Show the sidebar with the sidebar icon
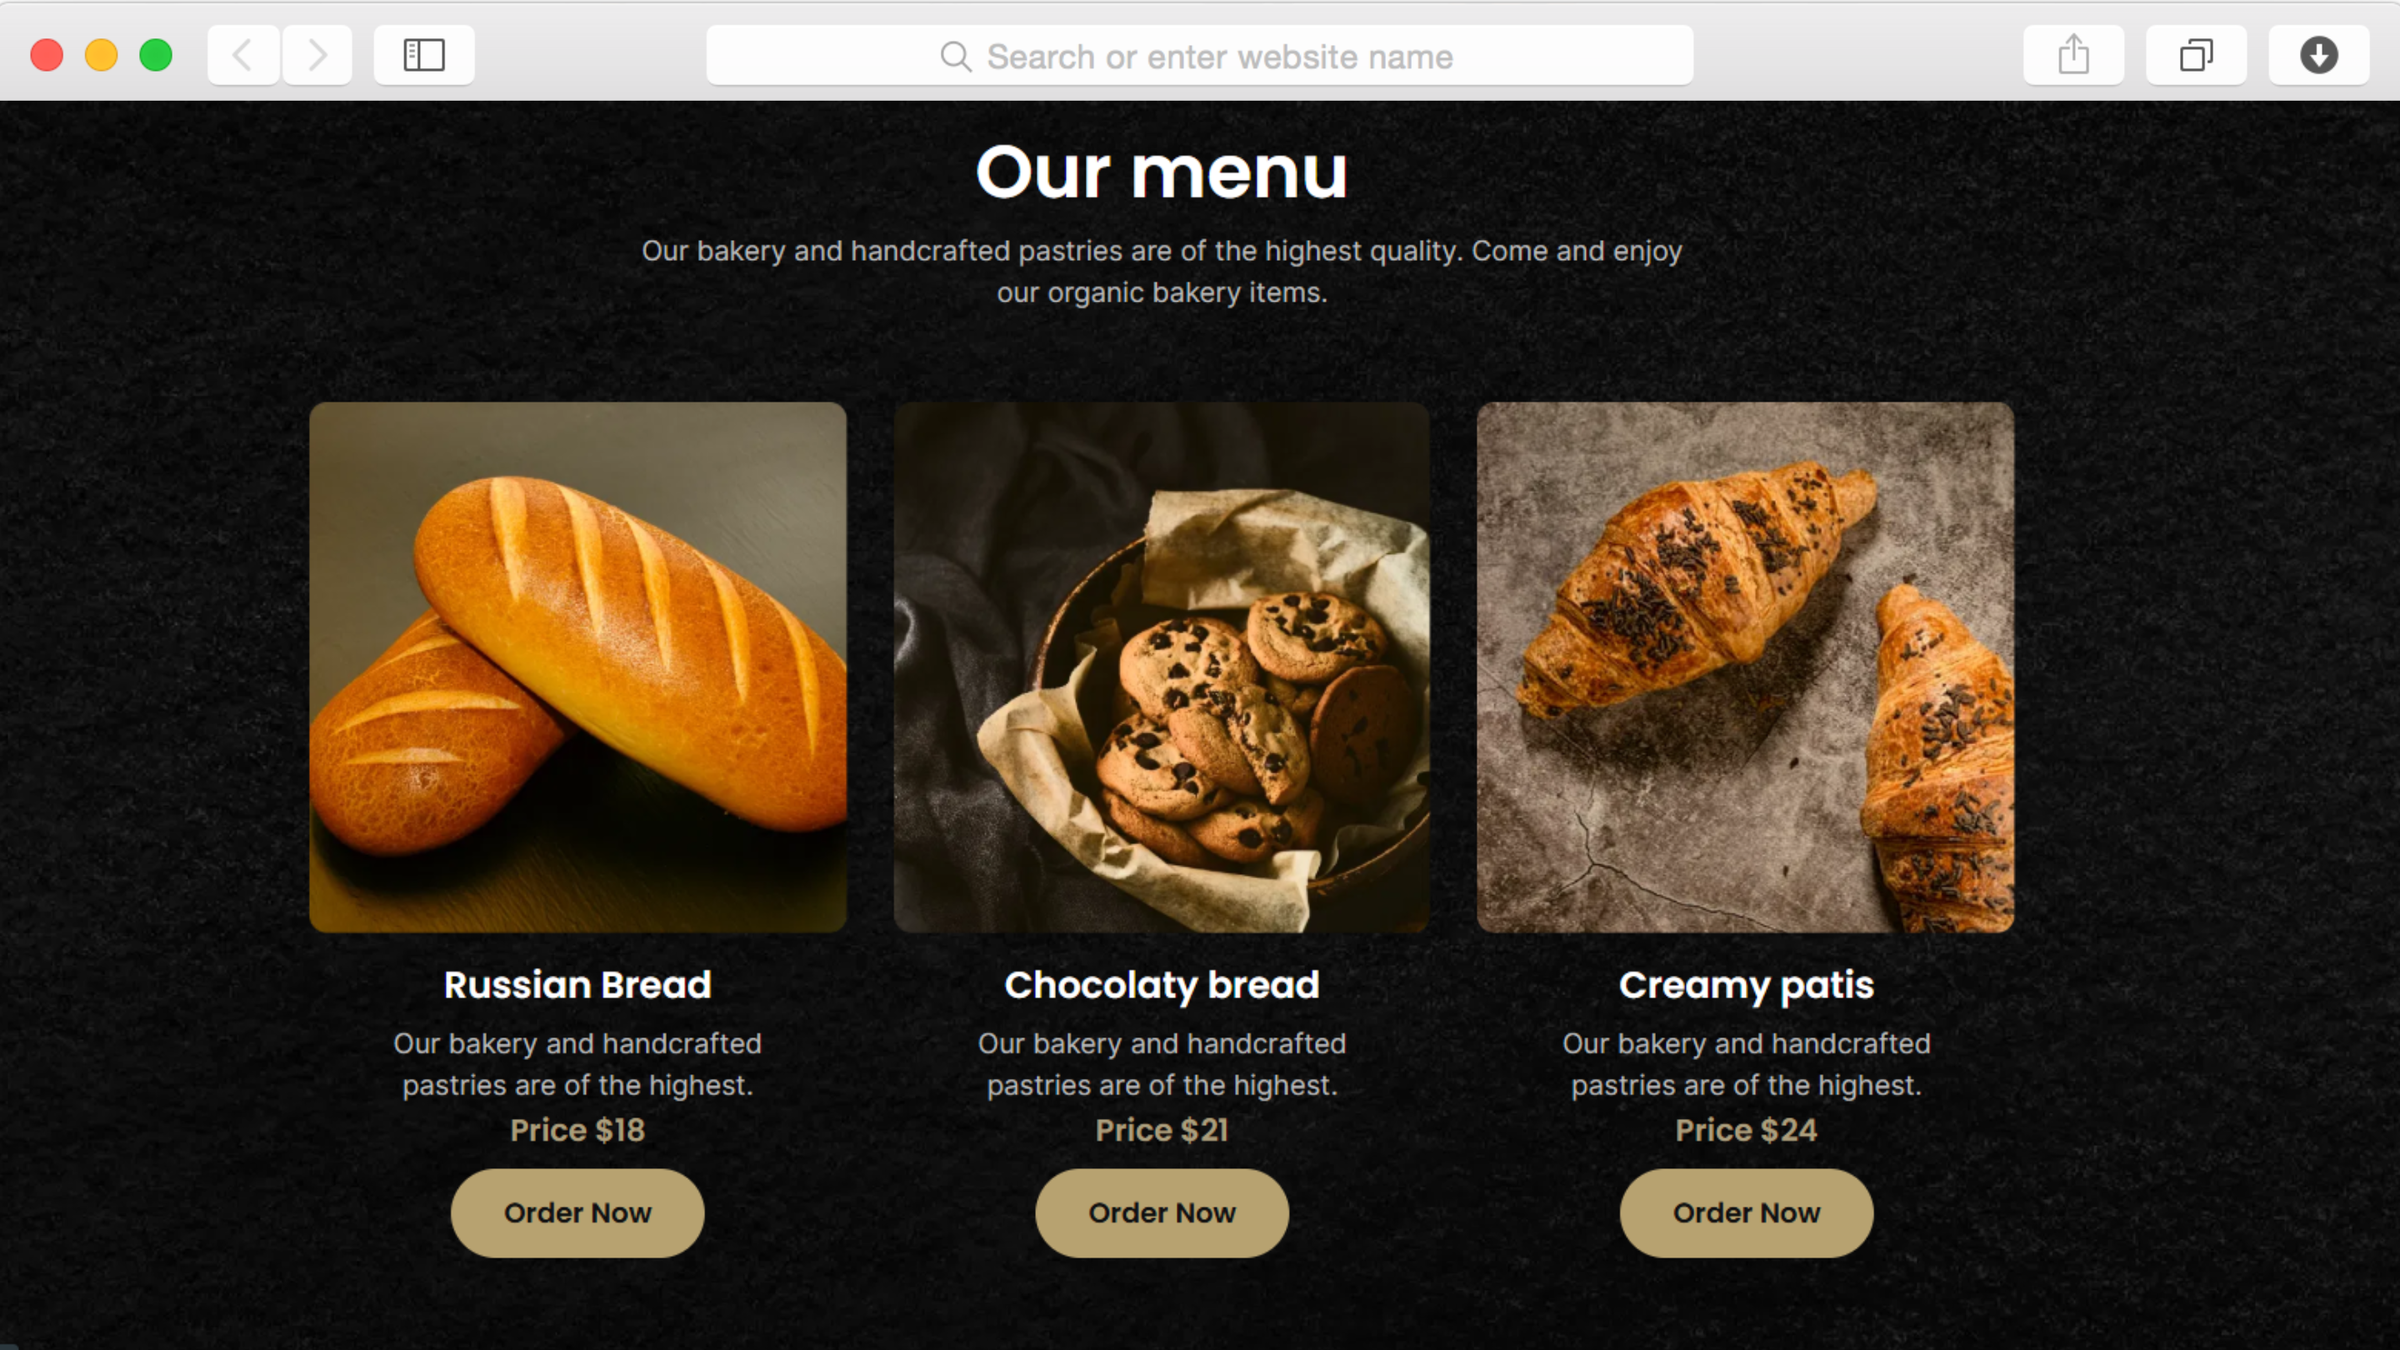 pyautogui.click(x=424, y=55)
